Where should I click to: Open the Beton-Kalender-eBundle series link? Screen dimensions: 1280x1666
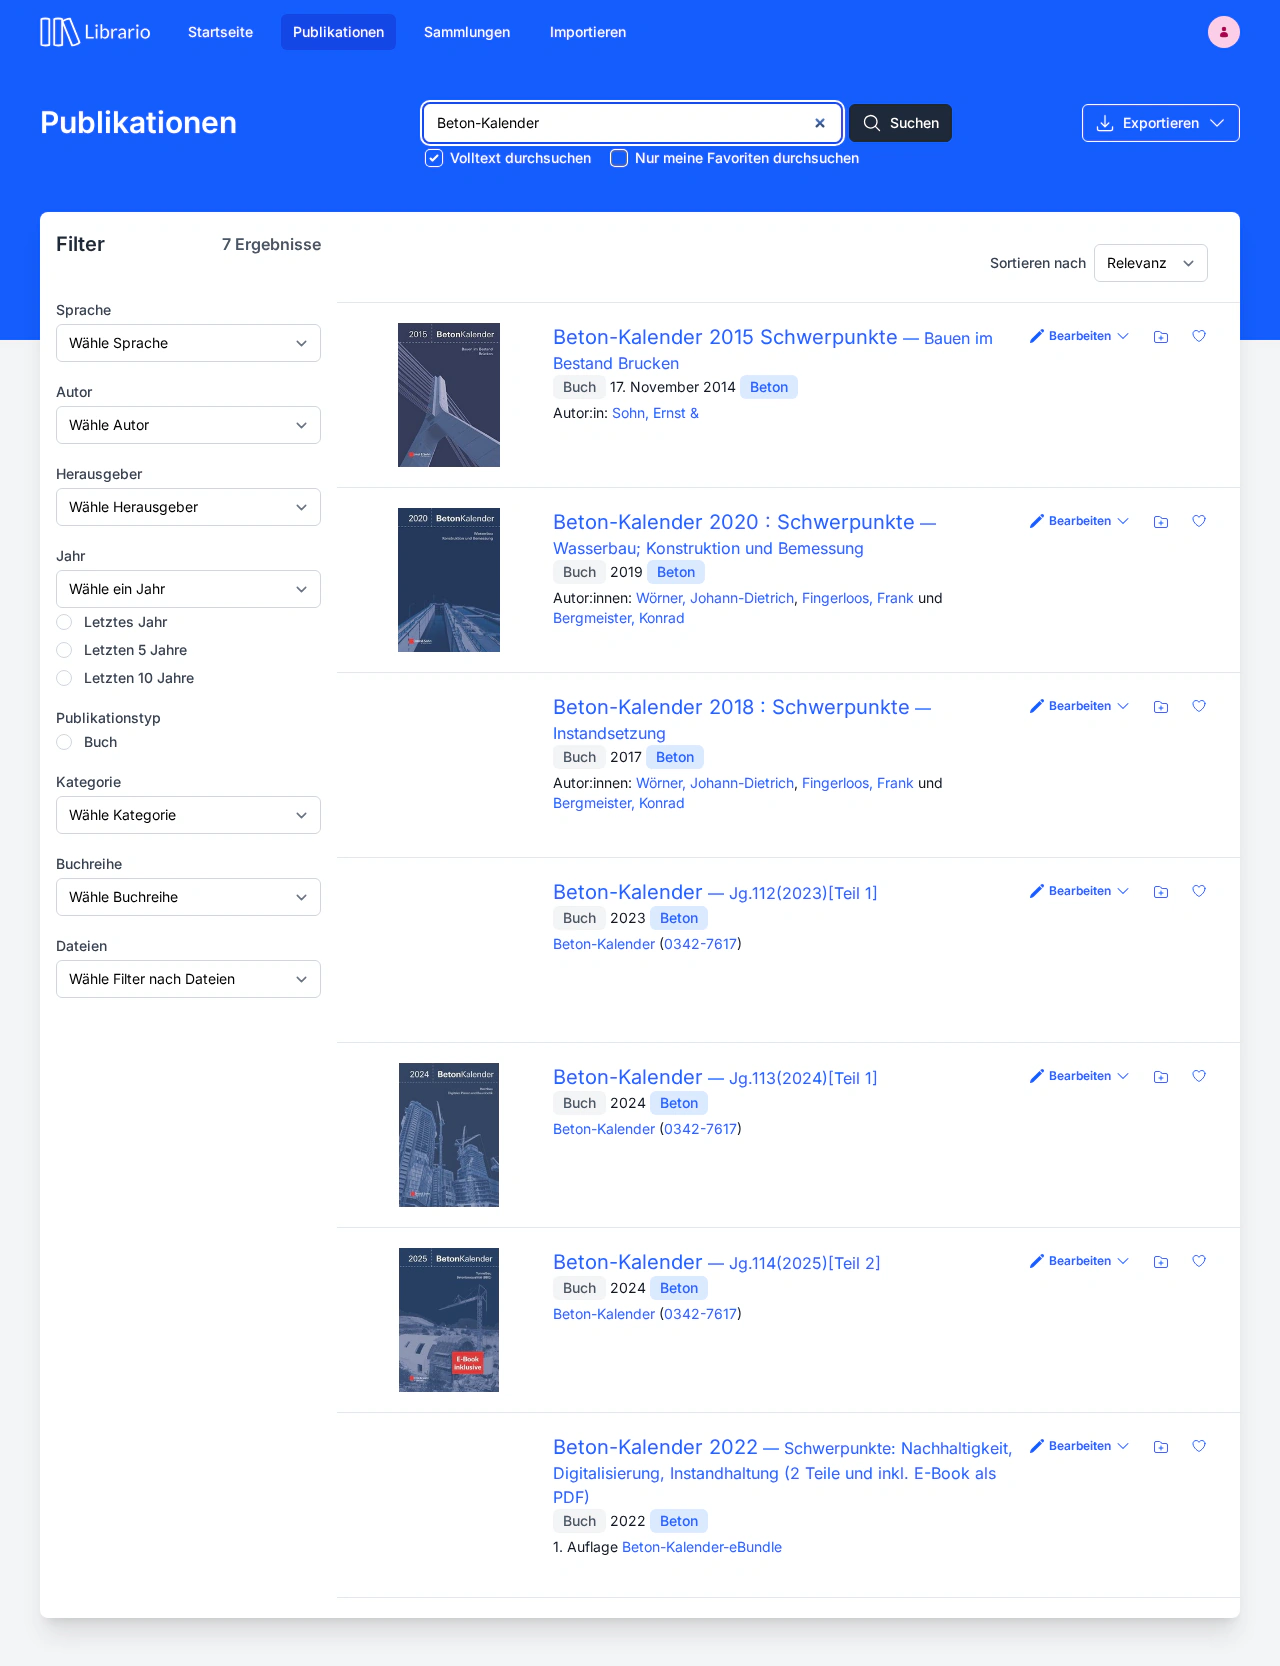(702, 1547)
